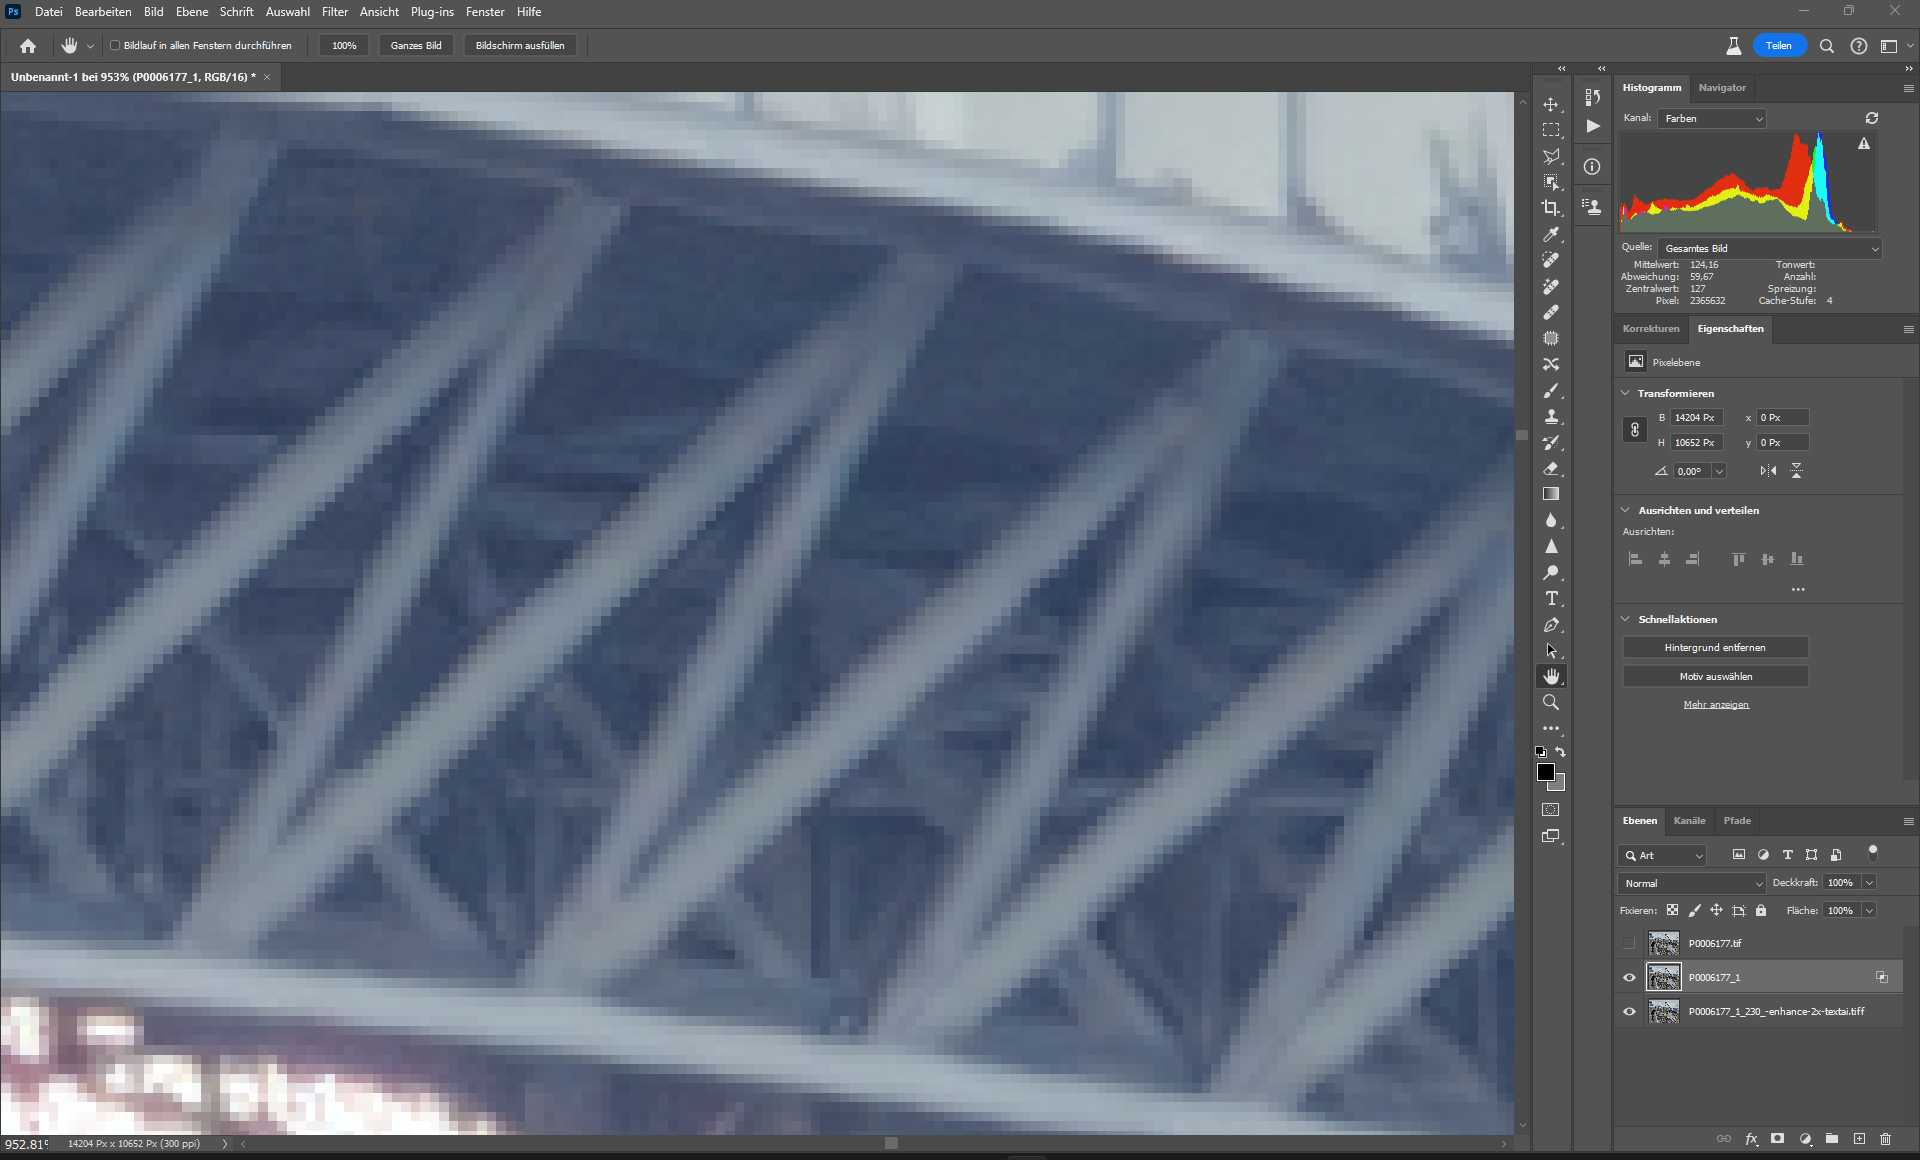Viewport: 1920px width, 1160px height.
Task: Click the Hintergrund entfernen button
Action: coord(1714,647)
